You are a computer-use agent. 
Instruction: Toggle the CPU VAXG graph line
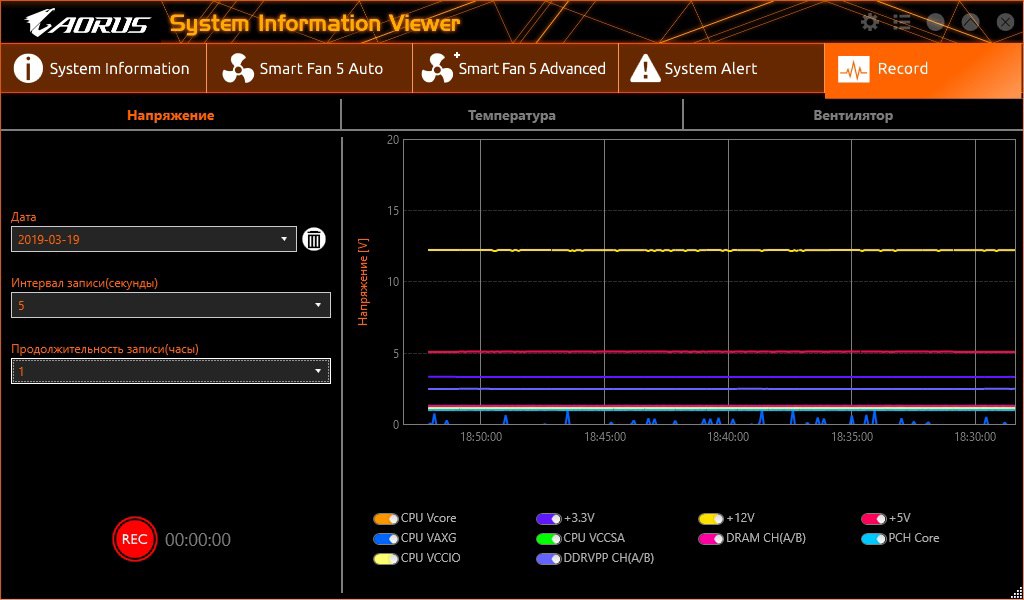(x=386, y=539)
